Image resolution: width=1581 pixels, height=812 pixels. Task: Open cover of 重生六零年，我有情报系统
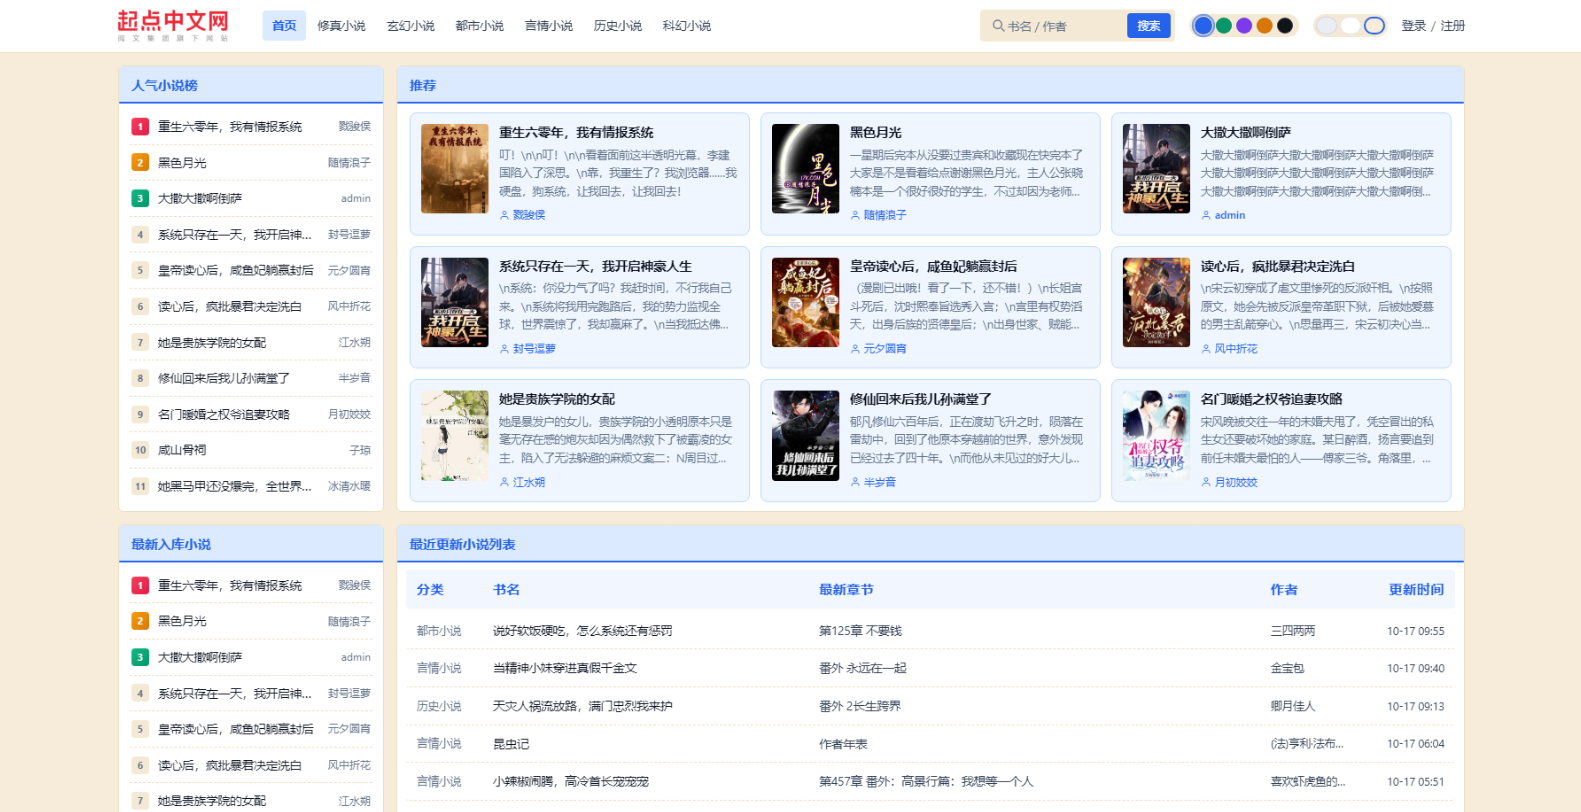click(x=455, y=169)
